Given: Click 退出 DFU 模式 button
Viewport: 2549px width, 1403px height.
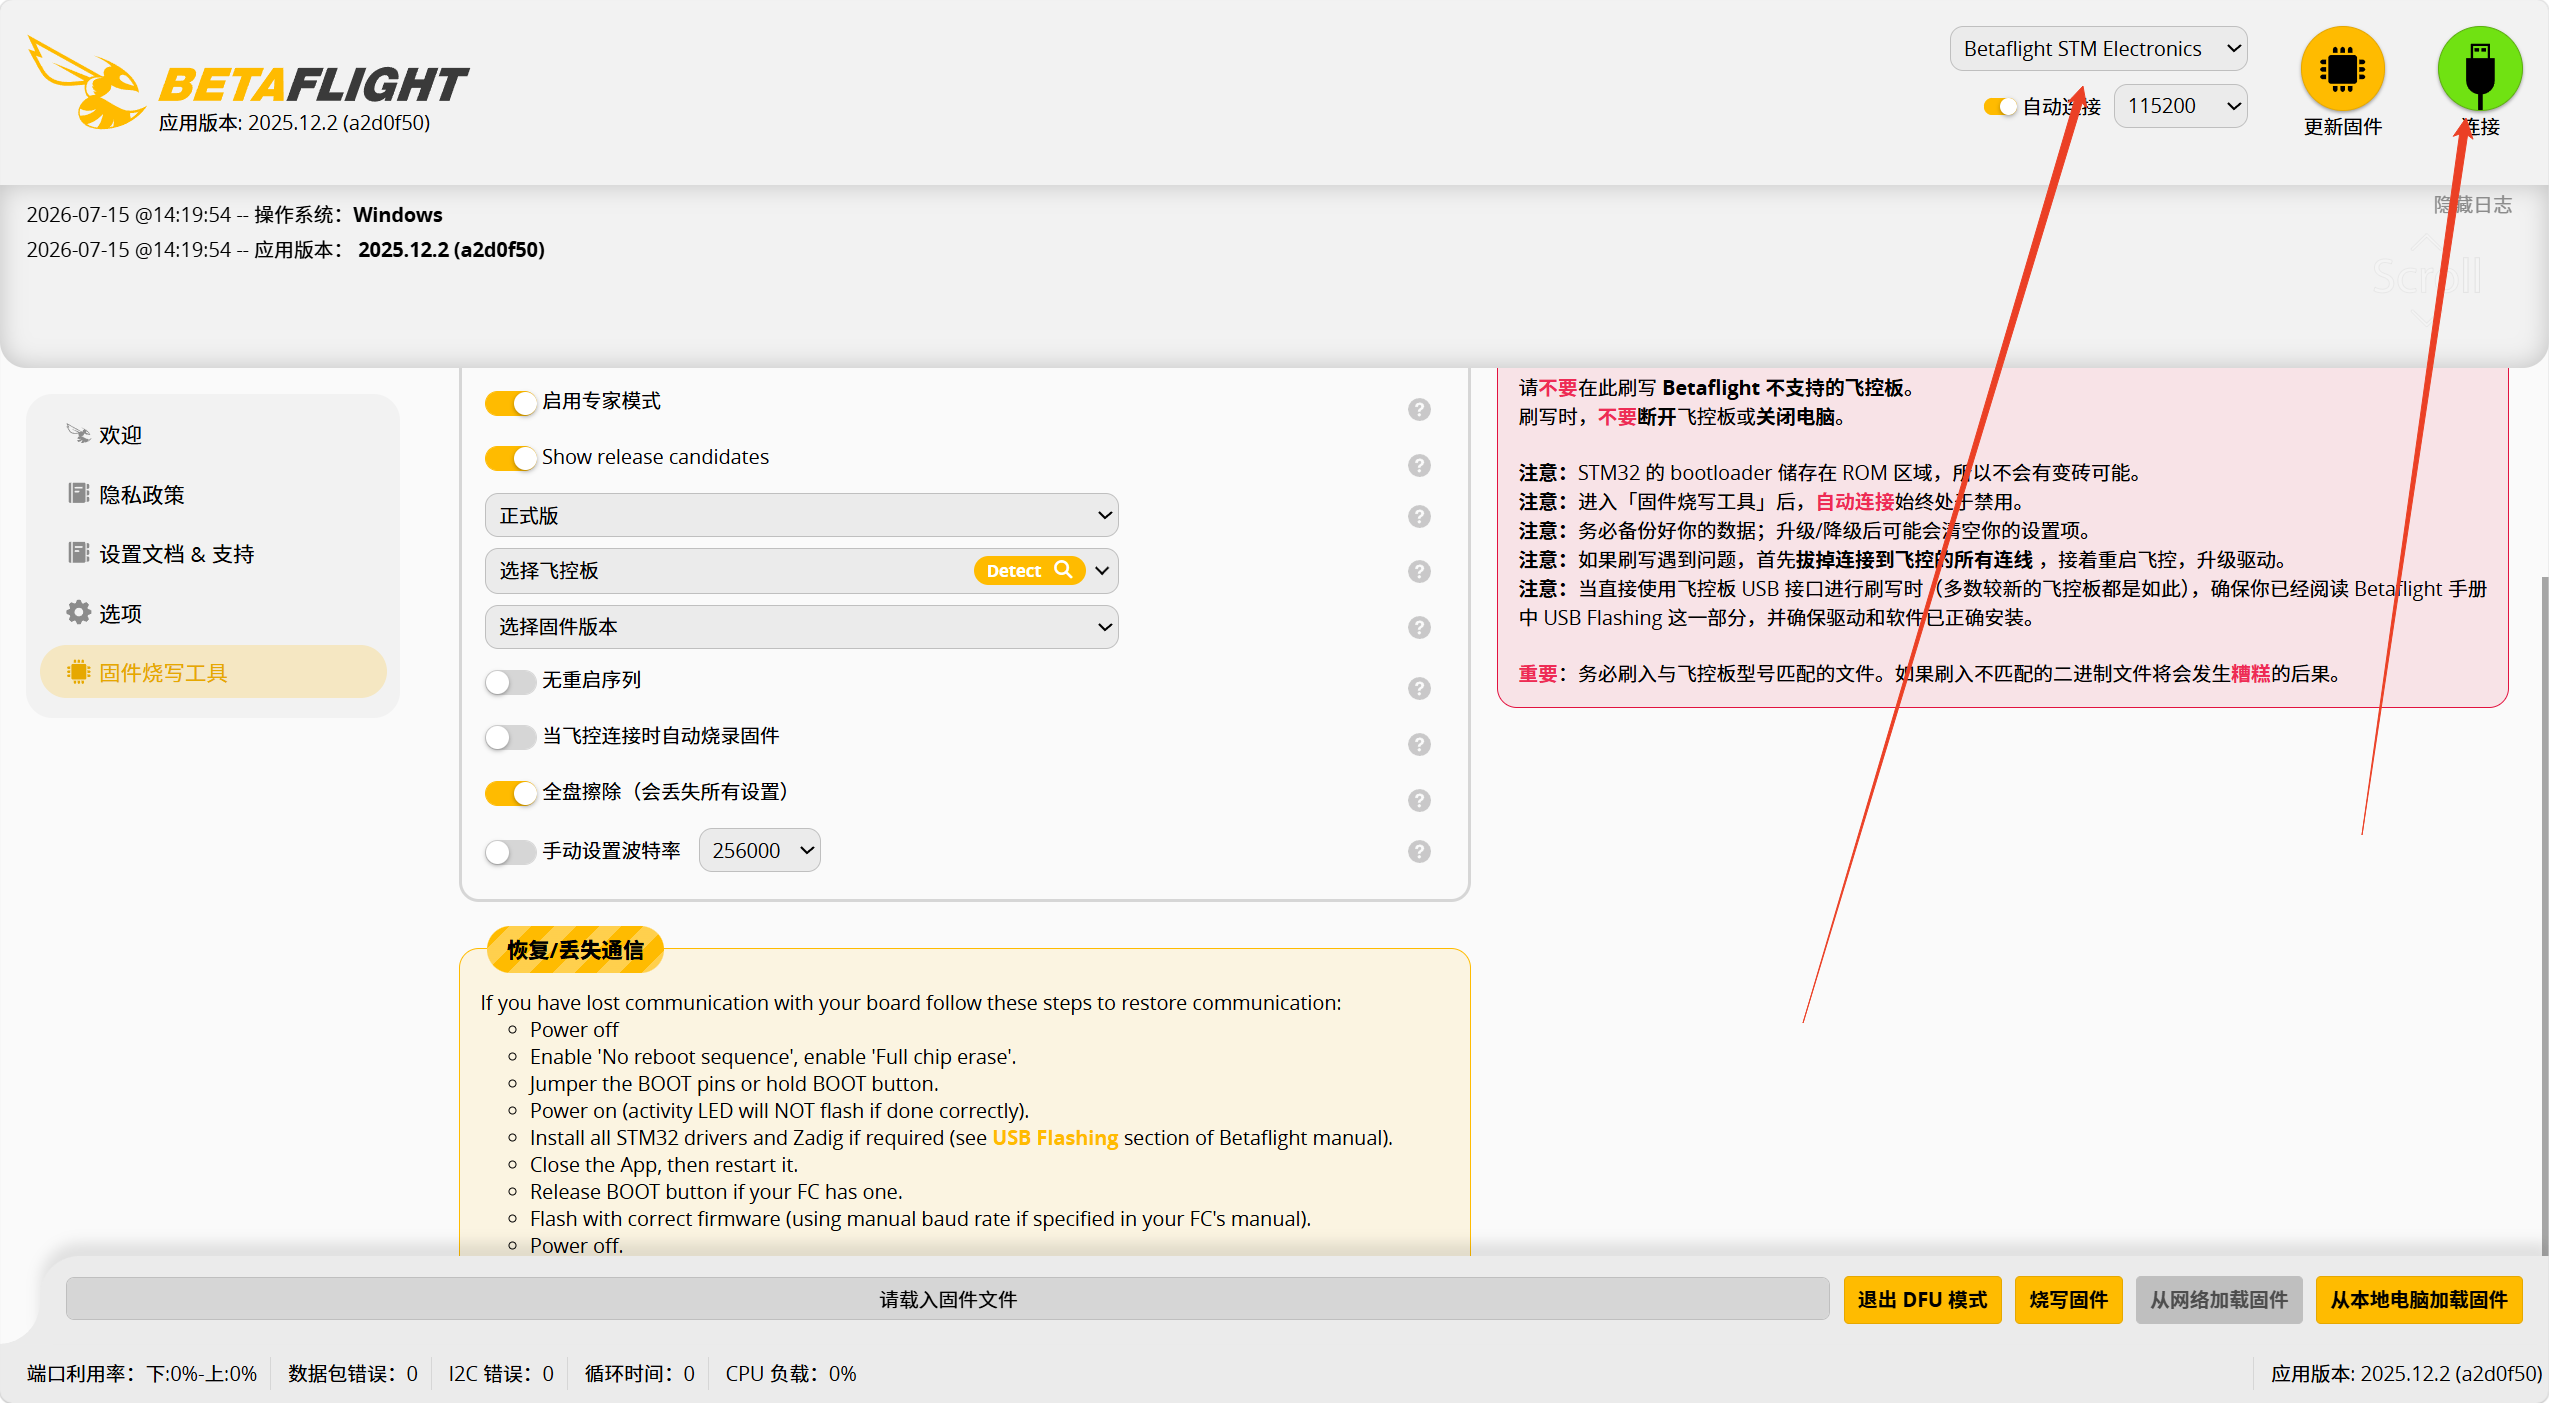Looking at the screenshot, I should click(x=1922, y=1299).
